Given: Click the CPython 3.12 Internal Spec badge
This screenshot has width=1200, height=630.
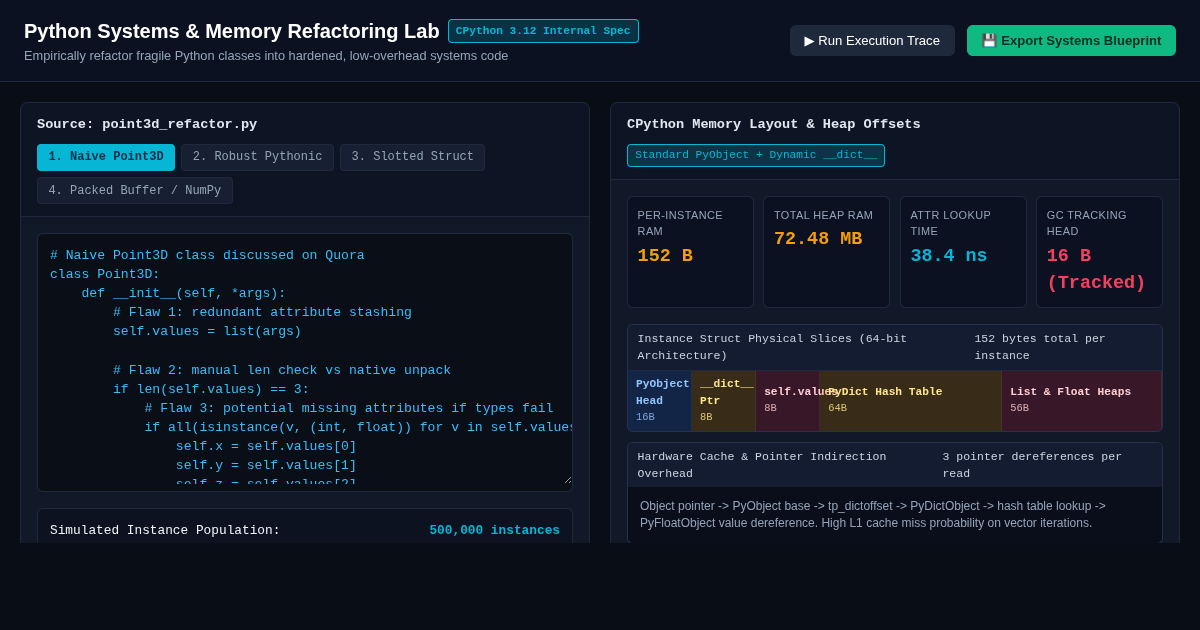Looking at the screenshot, I should (543, 31).
